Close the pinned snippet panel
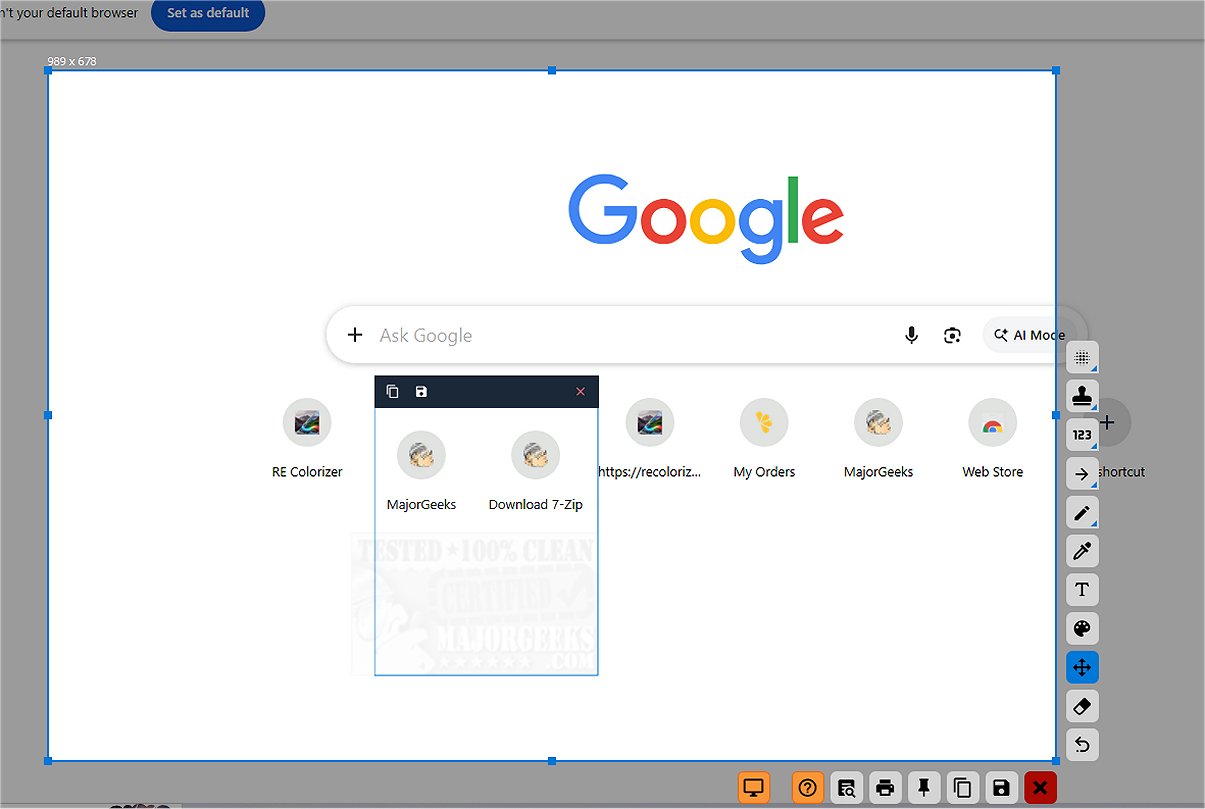Image resolution: width=1205 pixels, height=809 pixels. 581,392
